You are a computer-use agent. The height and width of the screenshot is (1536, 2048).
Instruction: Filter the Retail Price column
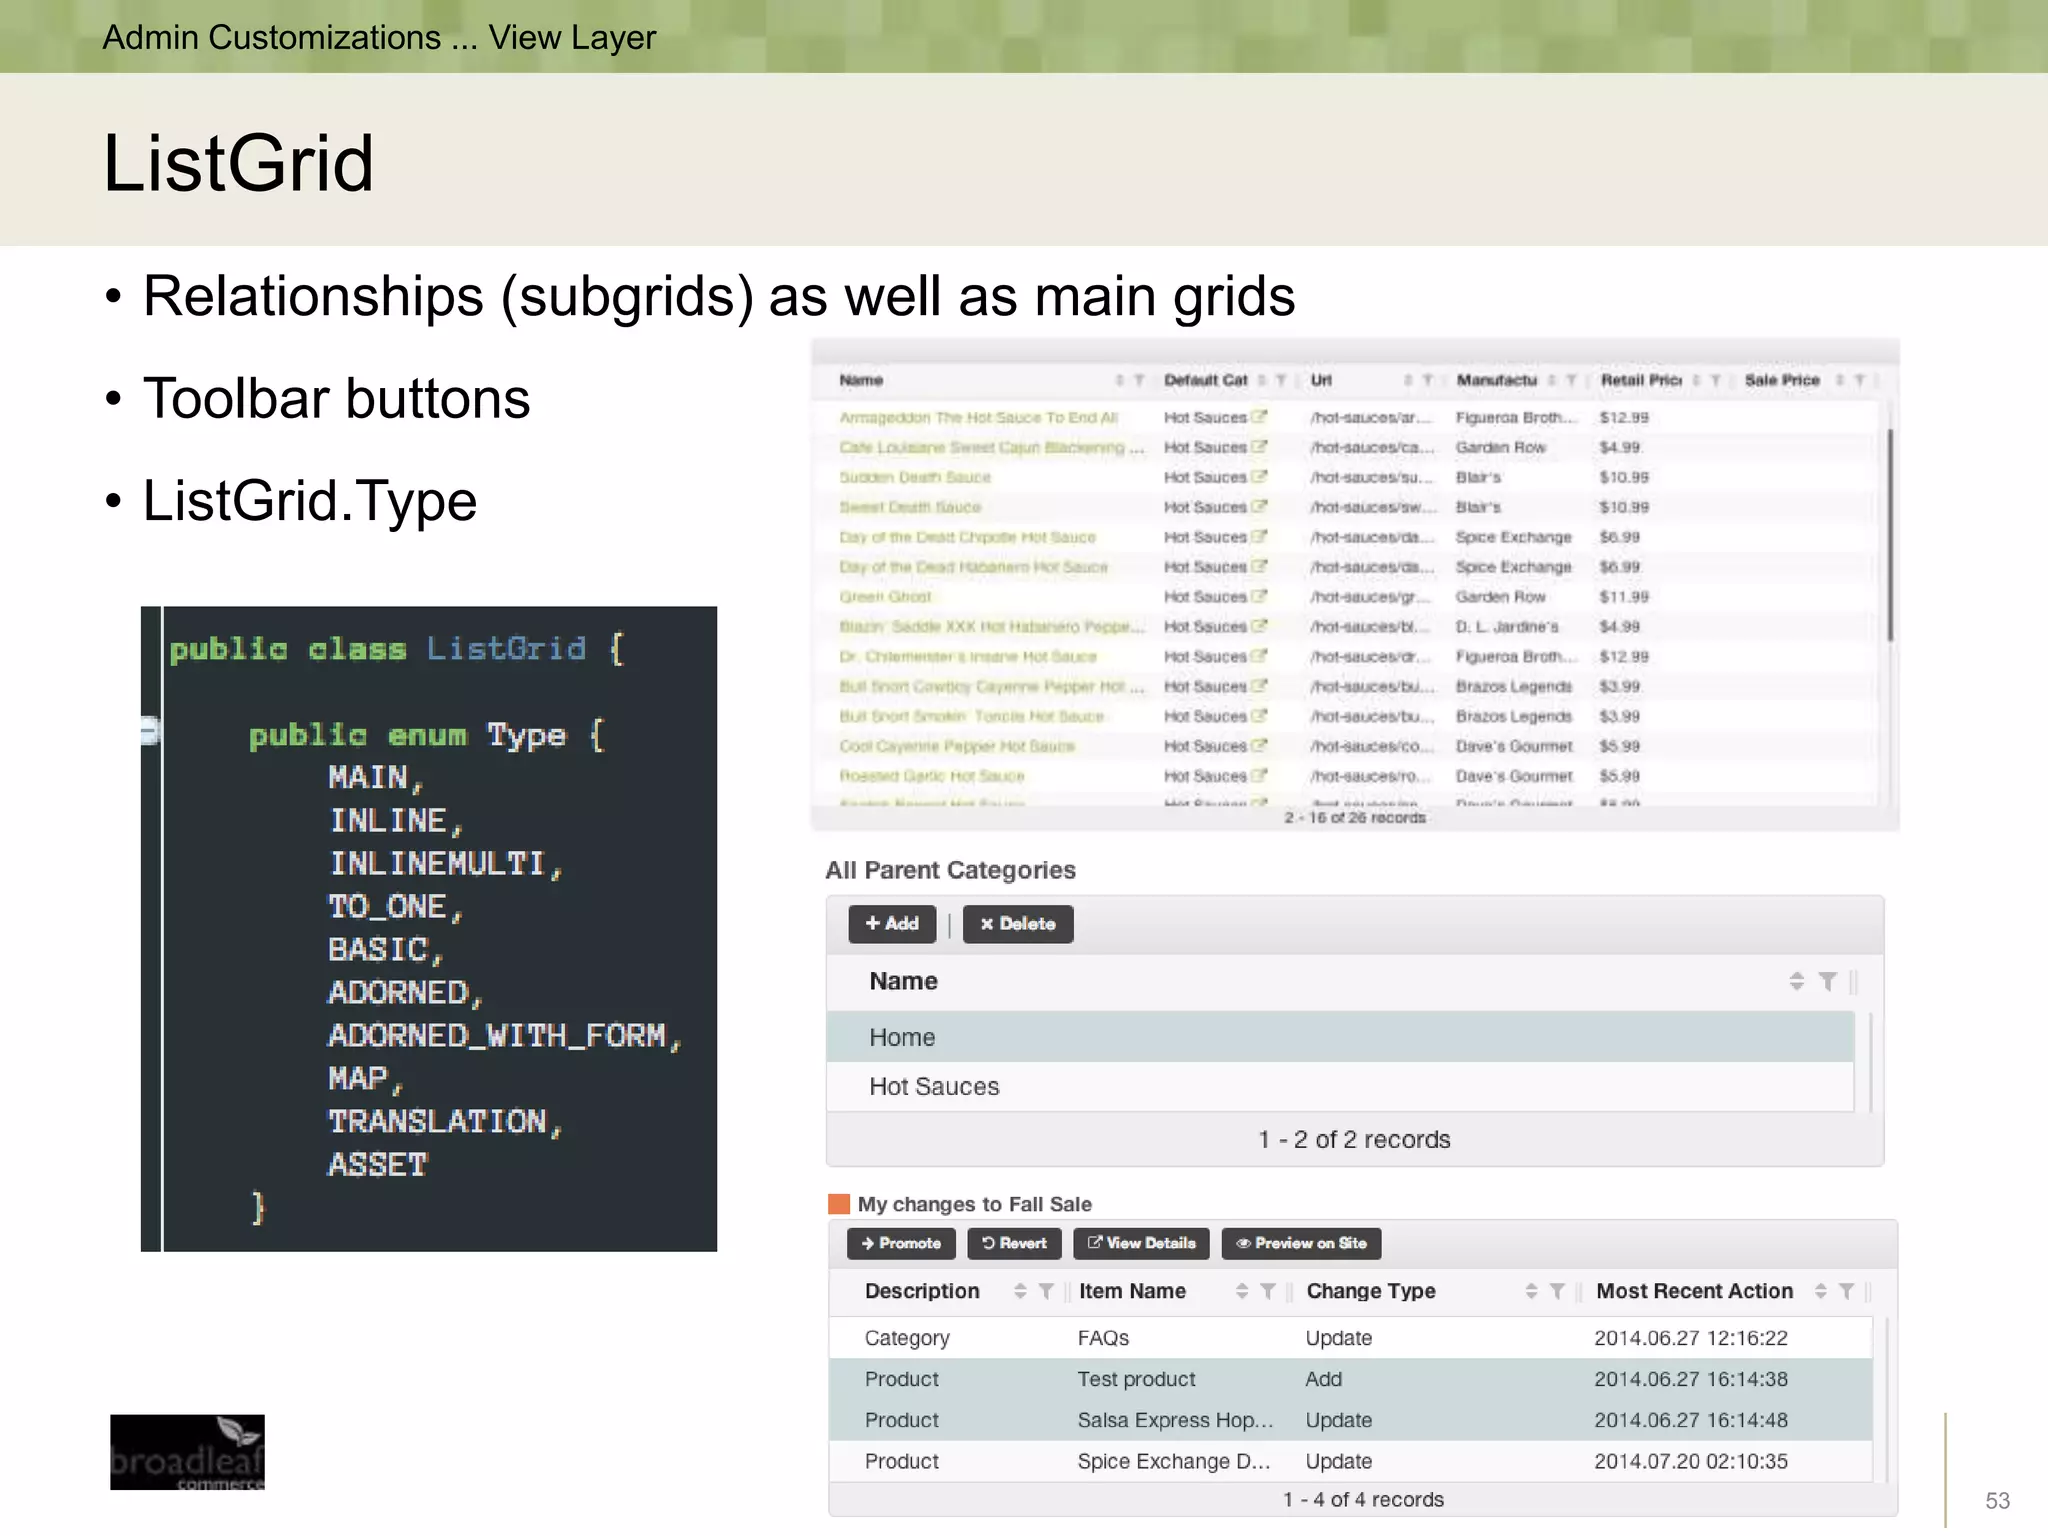tap(1716, 380)
